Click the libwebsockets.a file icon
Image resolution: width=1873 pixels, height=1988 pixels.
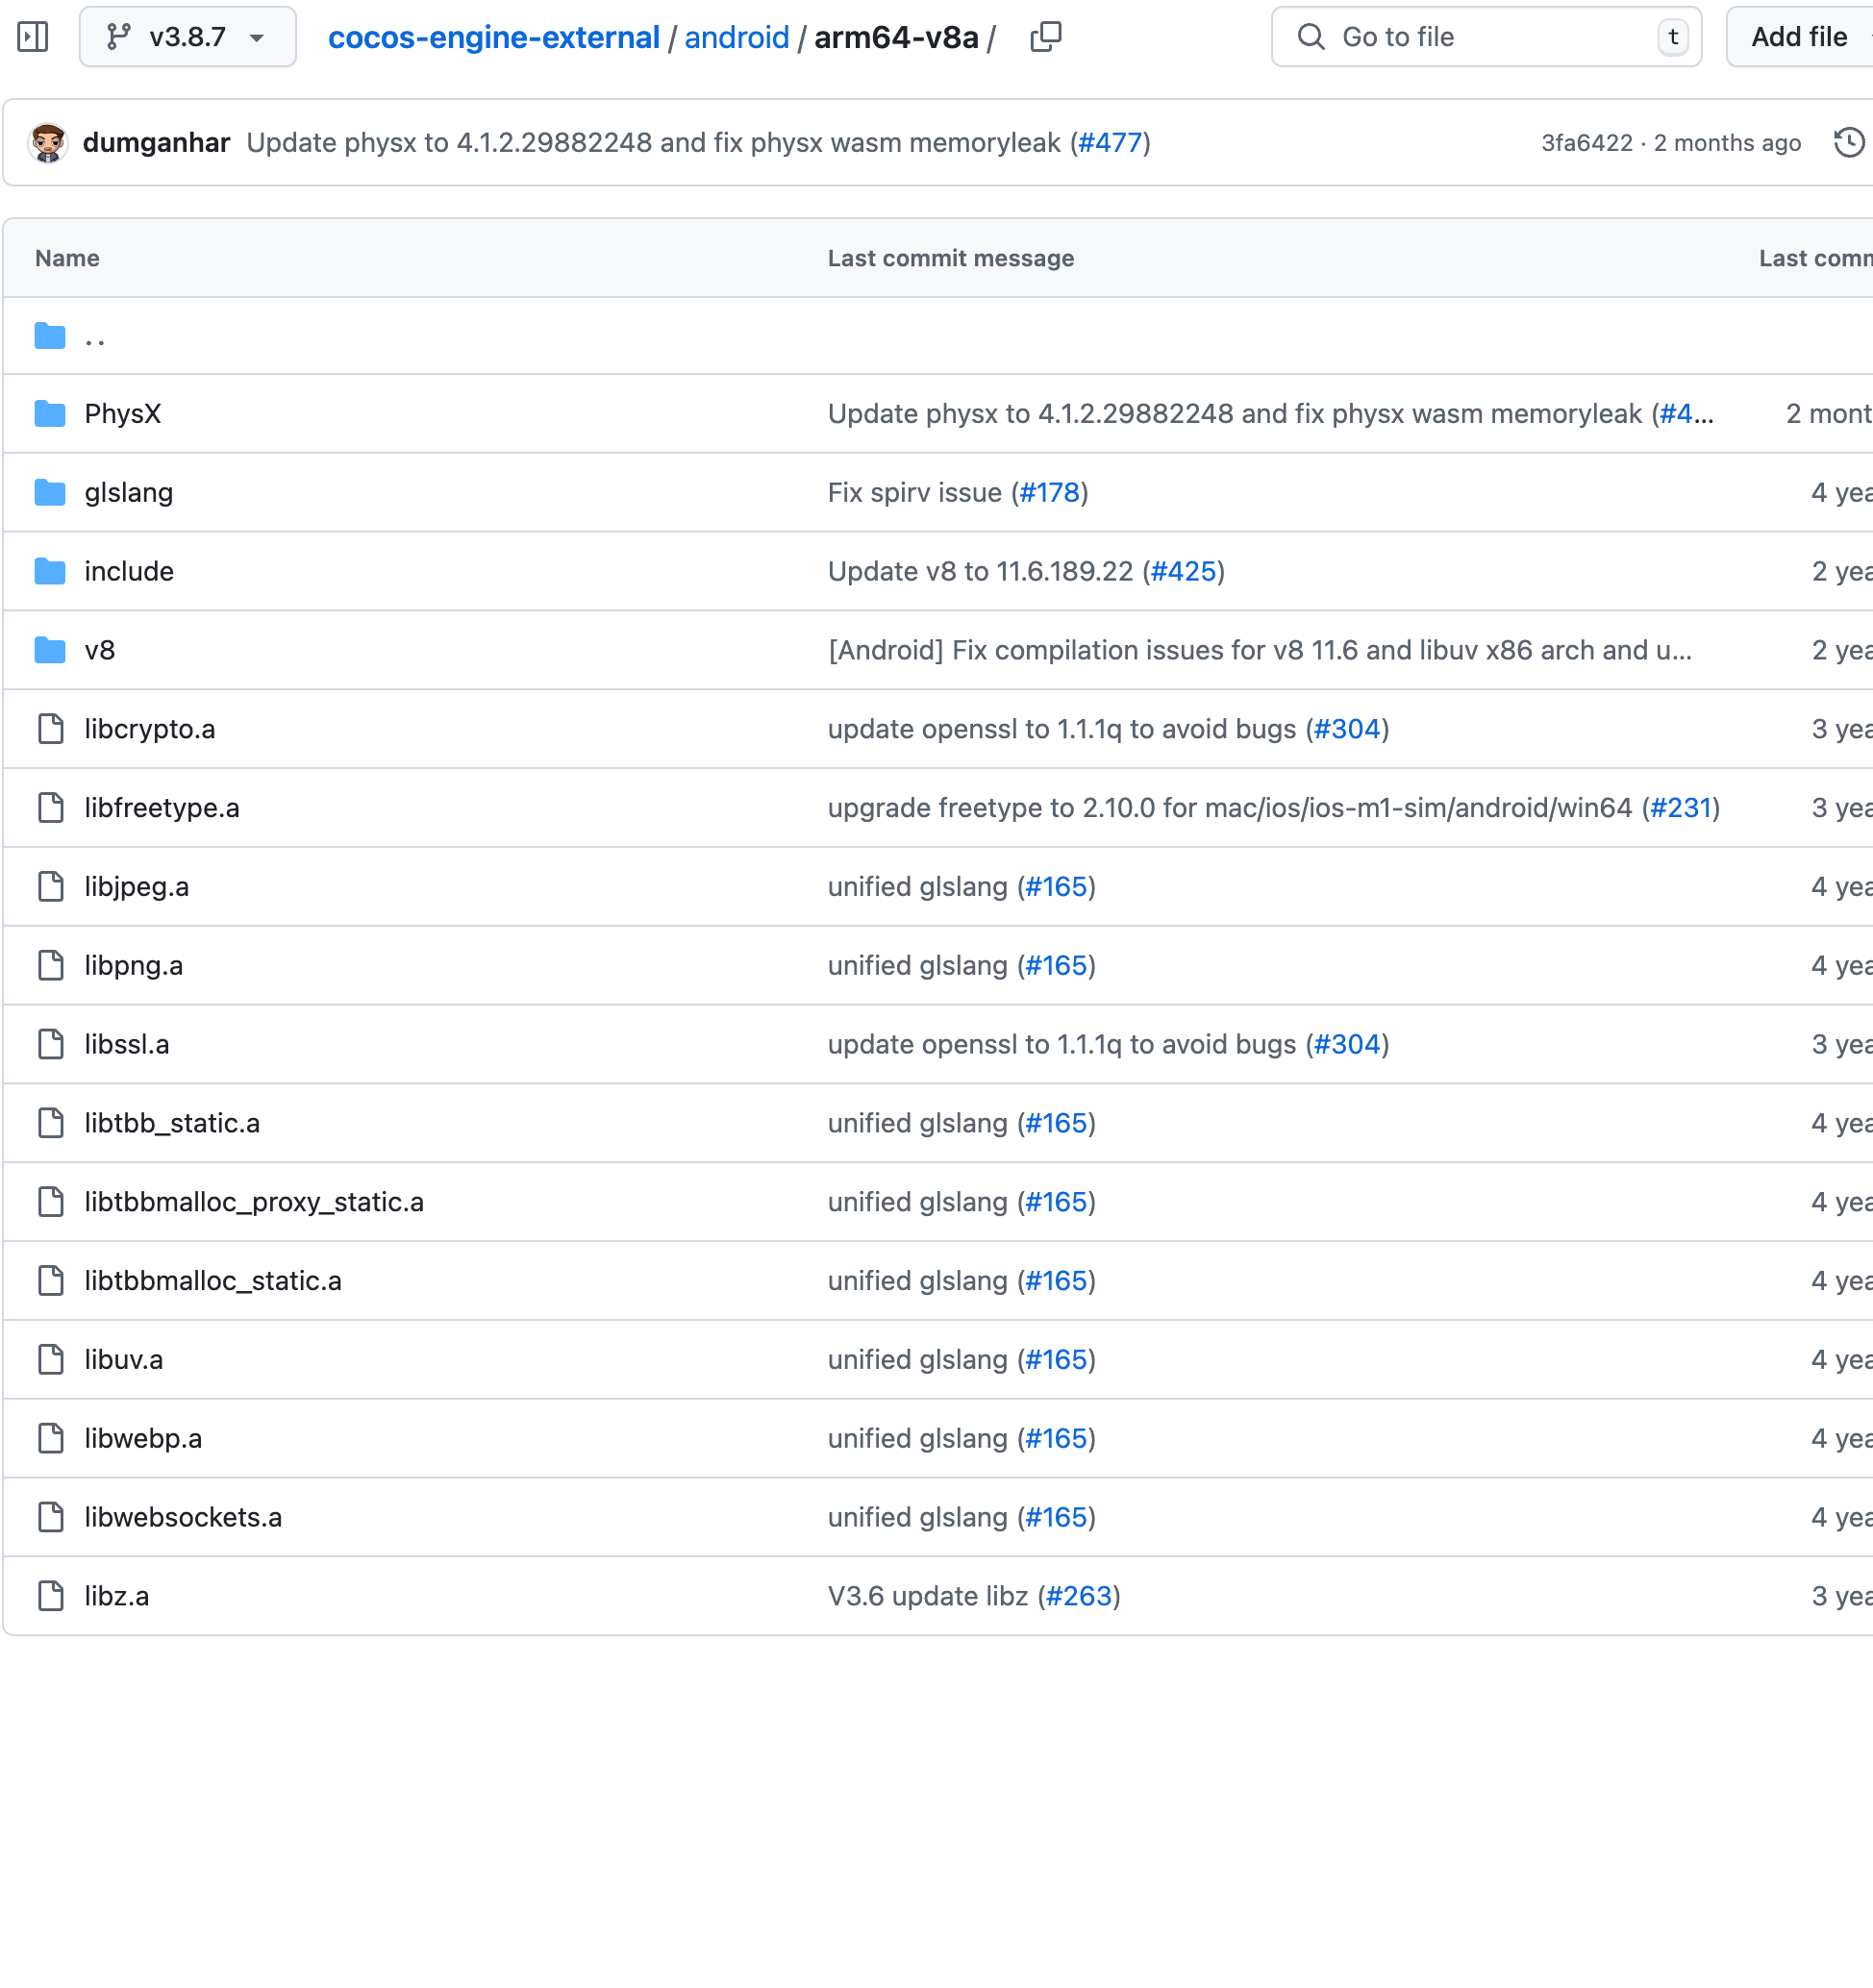(x=50, y=1517)
